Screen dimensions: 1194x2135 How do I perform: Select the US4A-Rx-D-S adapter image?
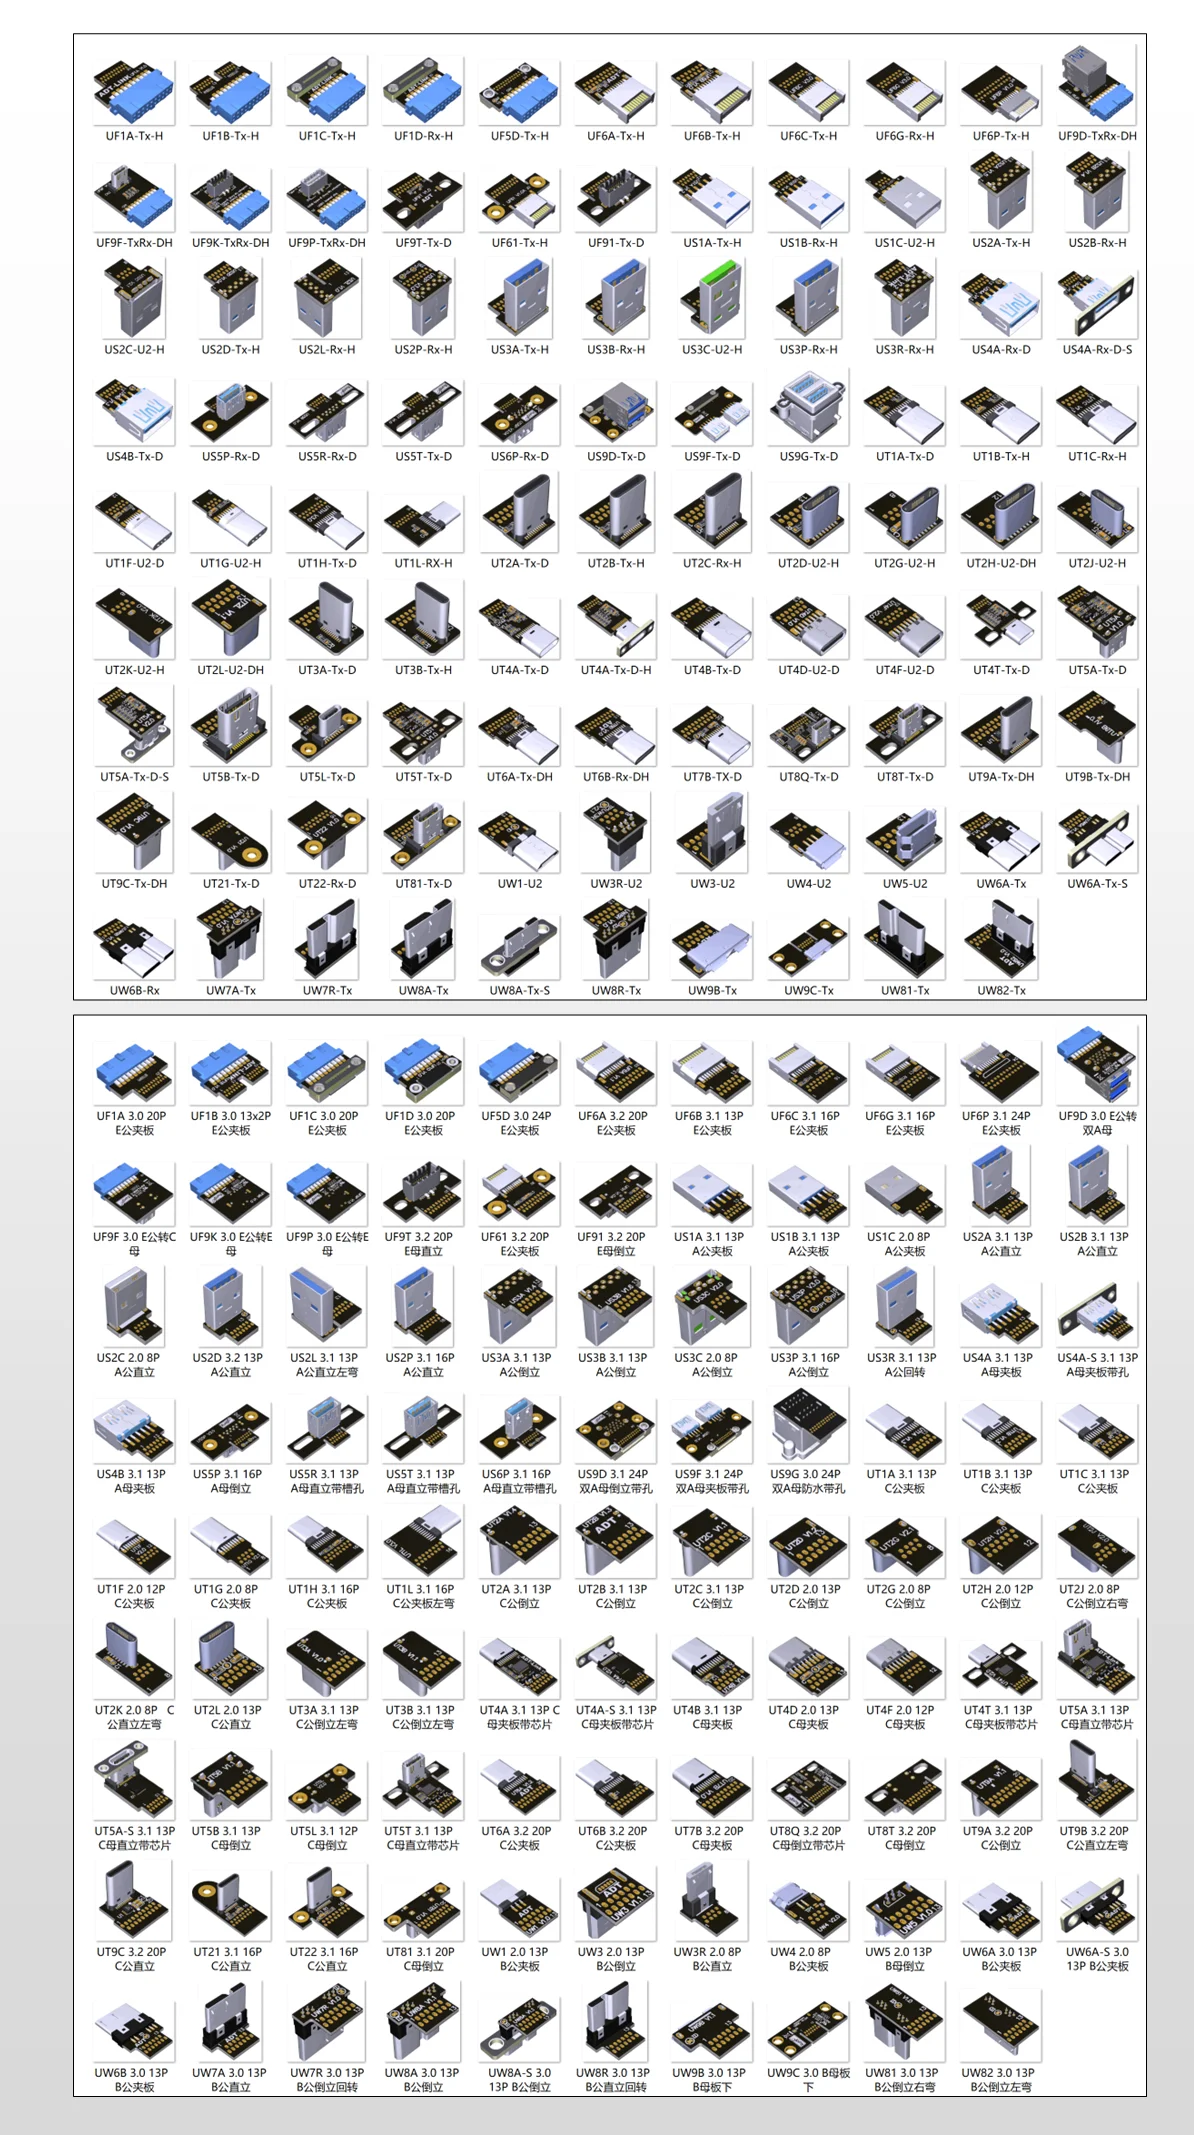point(1097,304)
